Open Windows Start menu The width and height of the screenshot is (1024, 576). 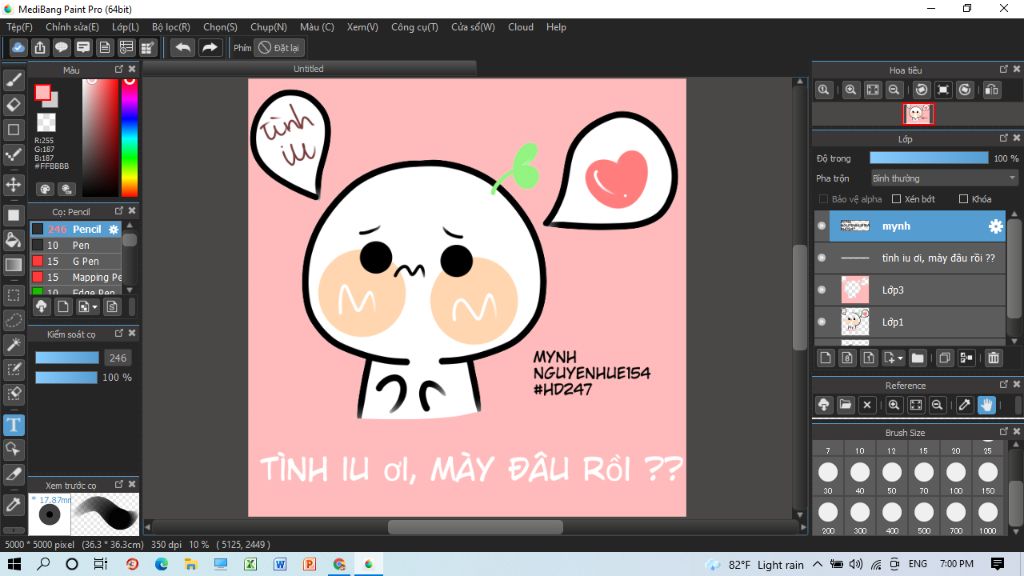tap(14, 564)
